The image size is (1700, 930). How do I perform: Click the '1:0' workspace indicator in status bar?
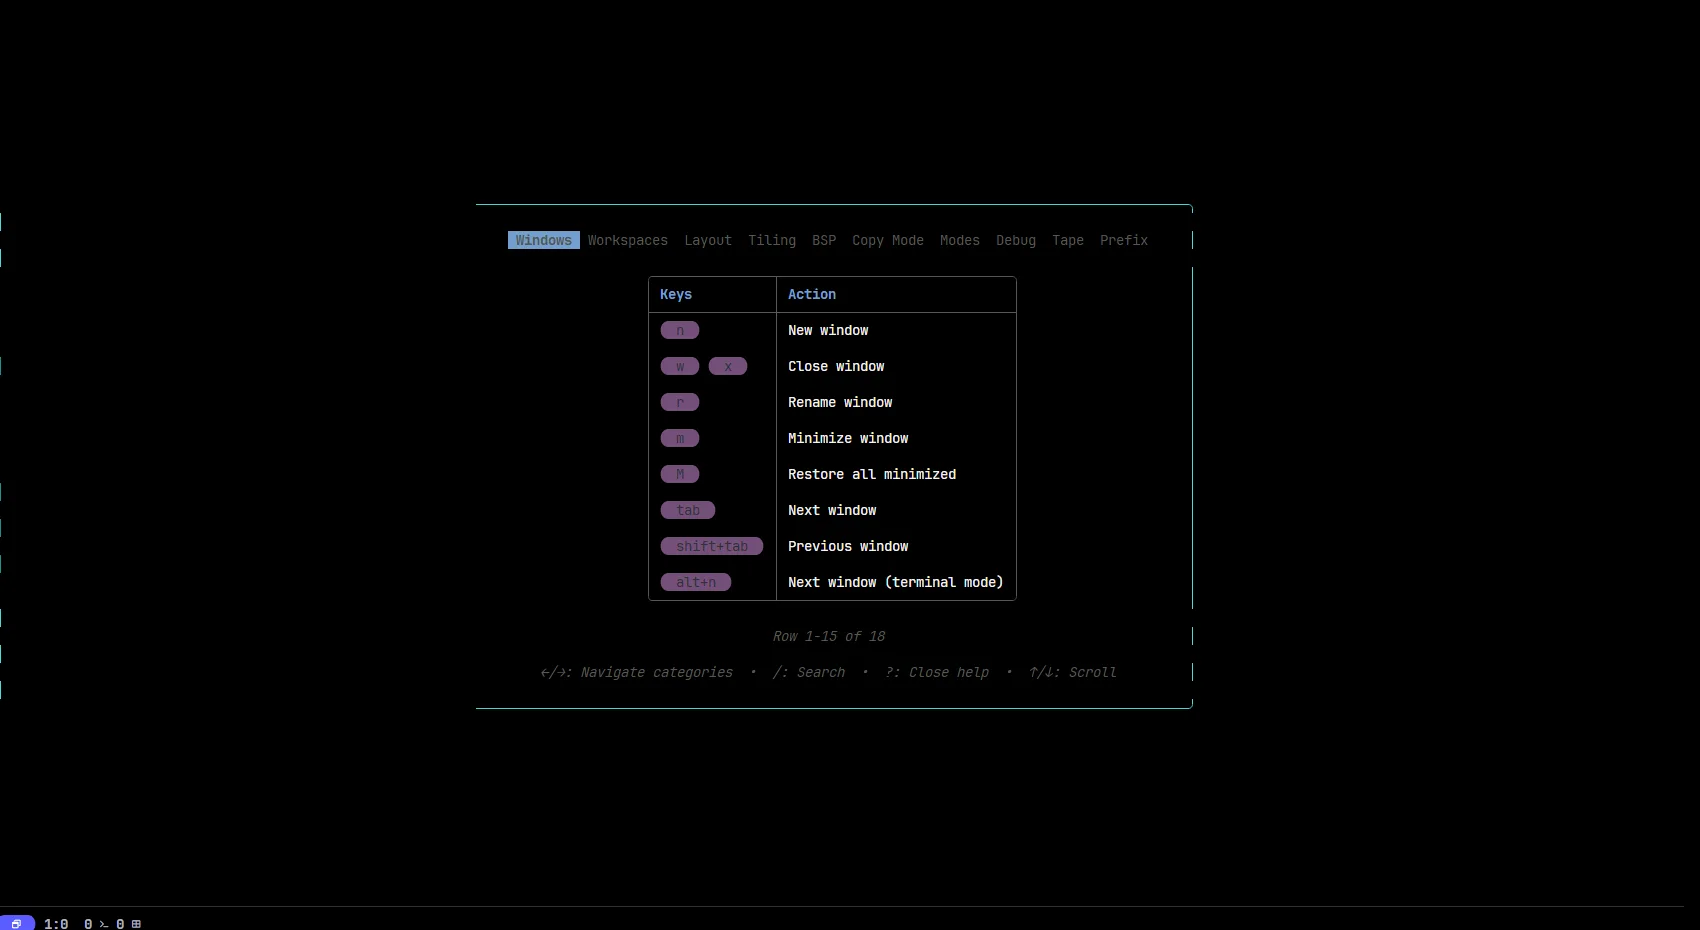[x=56, y=924]
